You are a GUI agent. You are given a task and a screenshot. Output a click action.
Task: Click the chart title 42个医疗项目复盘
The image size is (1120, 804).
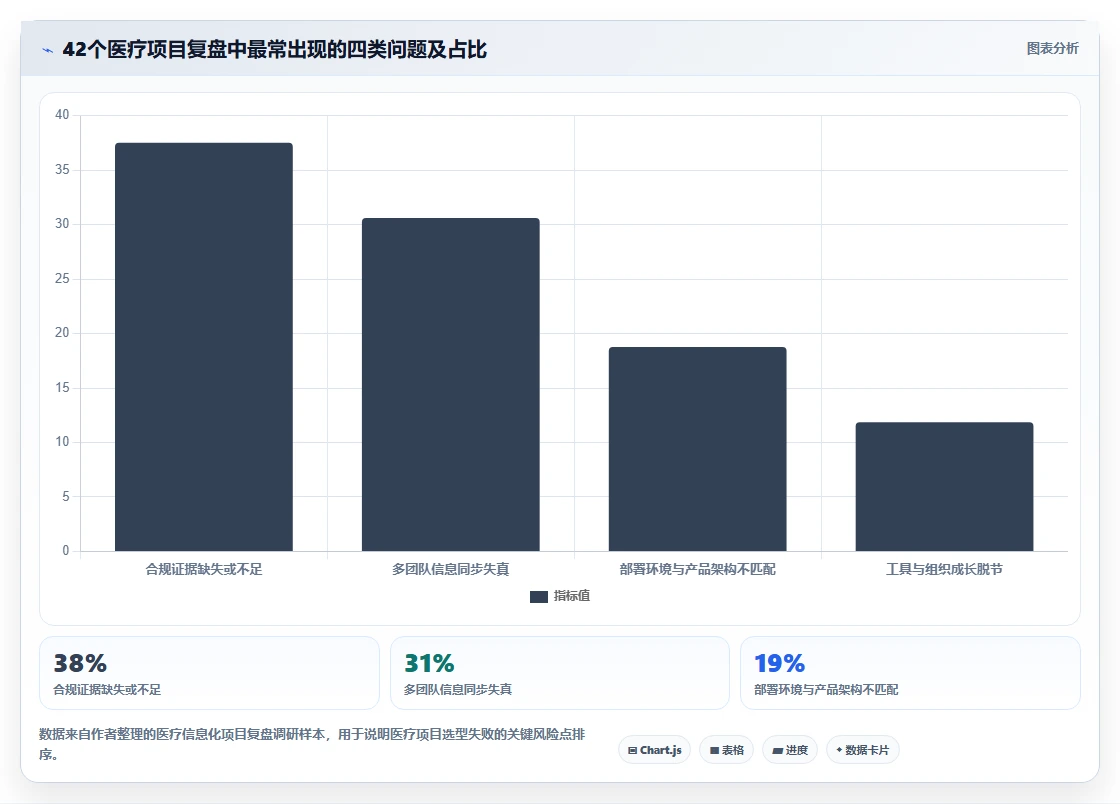tap(274, 49)
